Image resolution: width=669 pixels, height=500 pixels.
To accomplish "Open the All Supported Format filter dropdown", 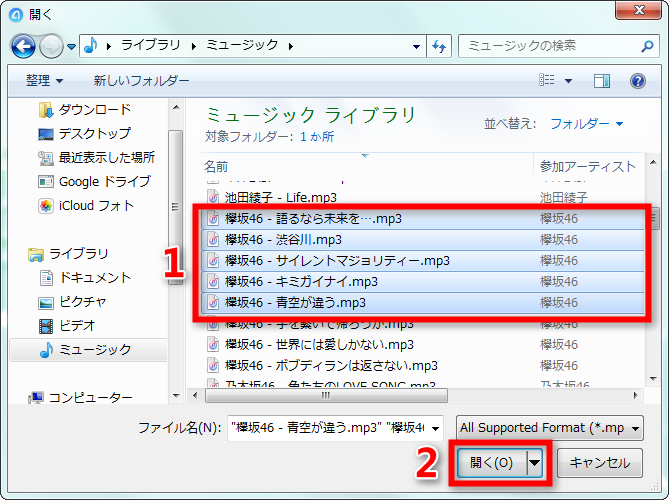I will 550,427.
